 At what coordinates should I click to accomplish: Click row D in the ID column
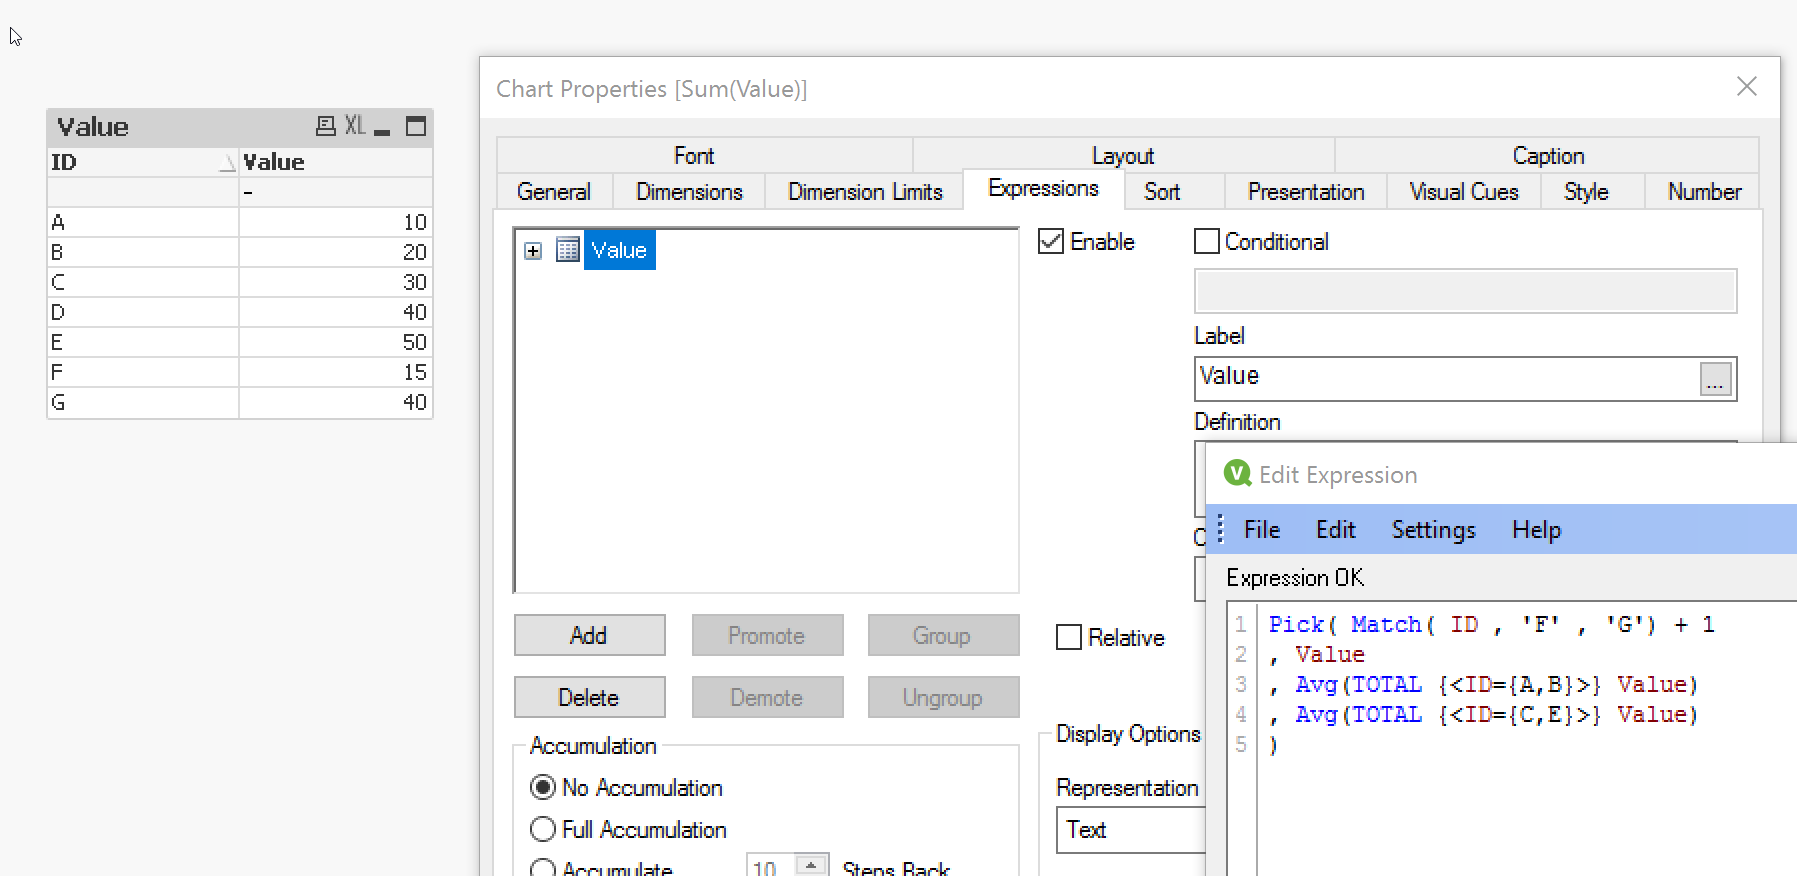[143, 312]
